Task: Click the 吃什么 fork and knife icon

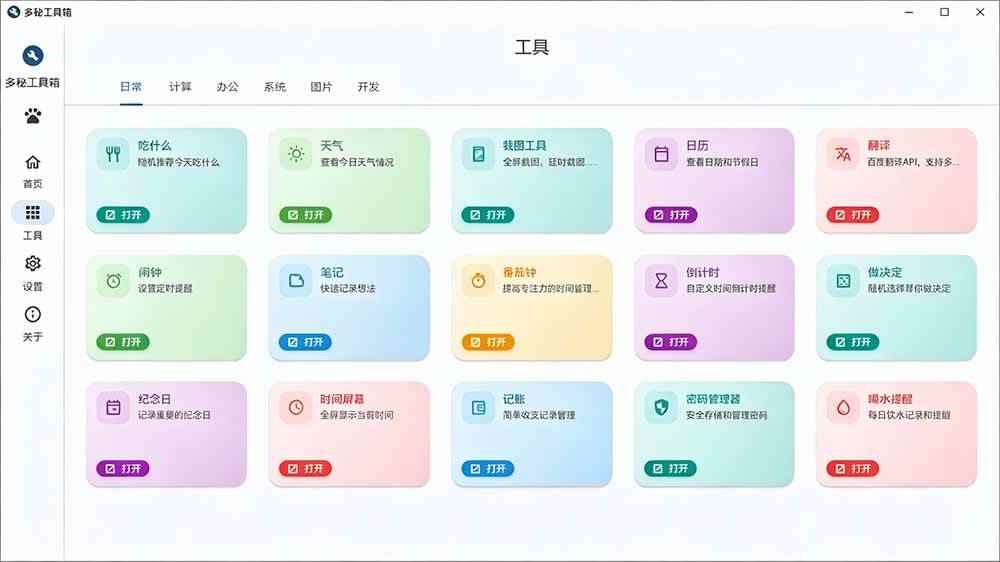Action: coord(114,154)
